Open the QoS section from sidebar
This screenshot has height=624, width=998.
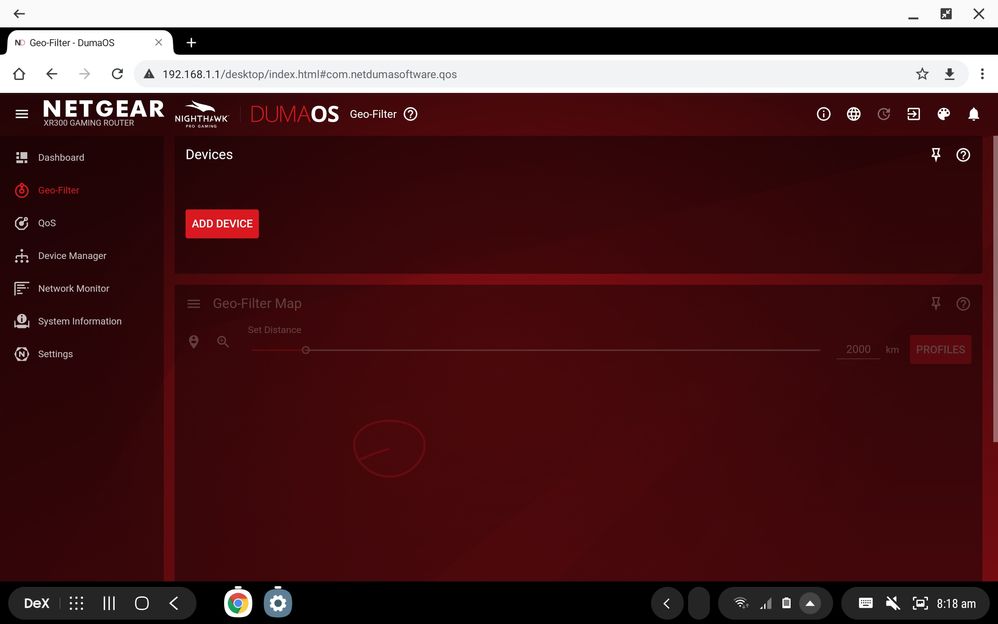[x=45, y=223]
